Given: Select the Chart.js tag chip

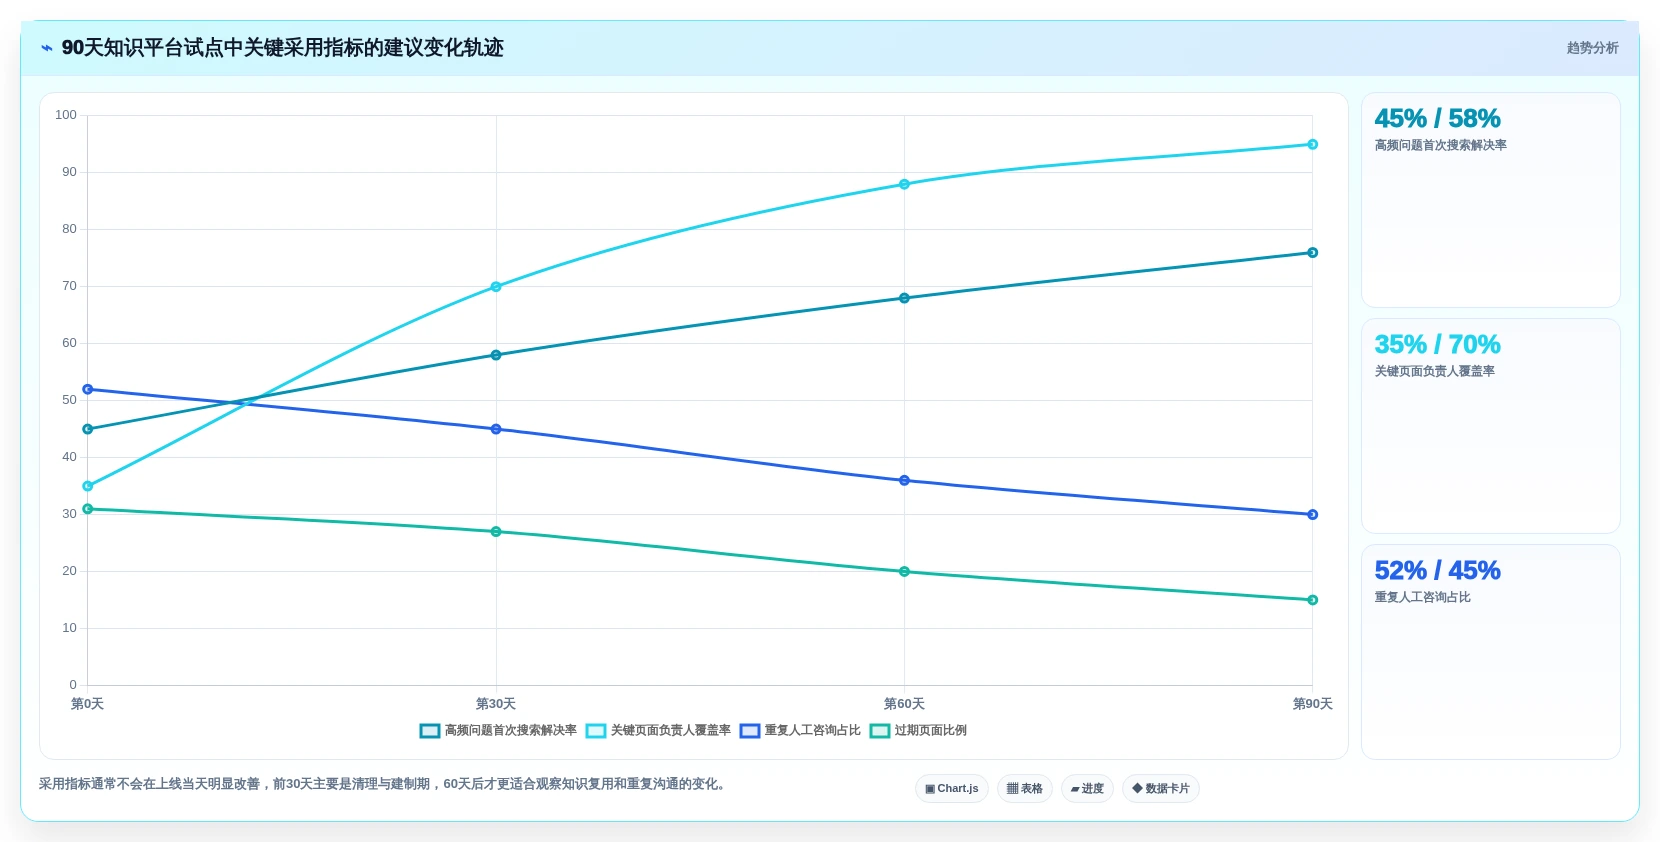Looking at the screenshot, I should (952, 789).
